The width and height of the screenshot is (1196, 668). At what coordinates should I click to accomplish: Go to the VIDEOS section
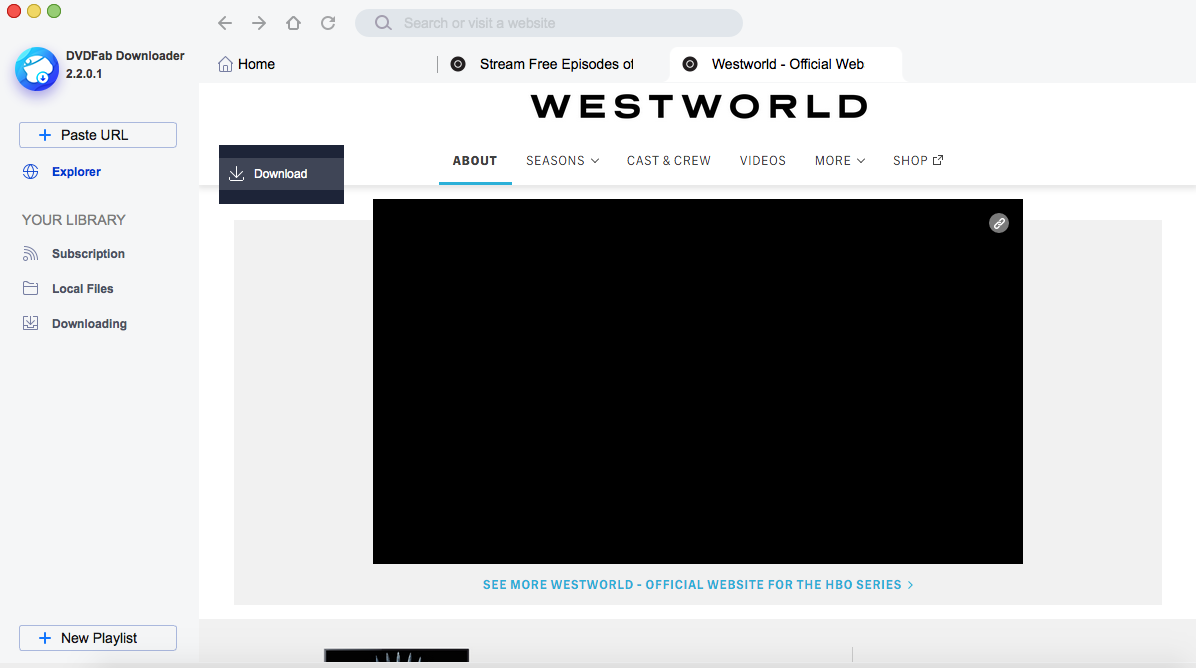coord(763,161)
